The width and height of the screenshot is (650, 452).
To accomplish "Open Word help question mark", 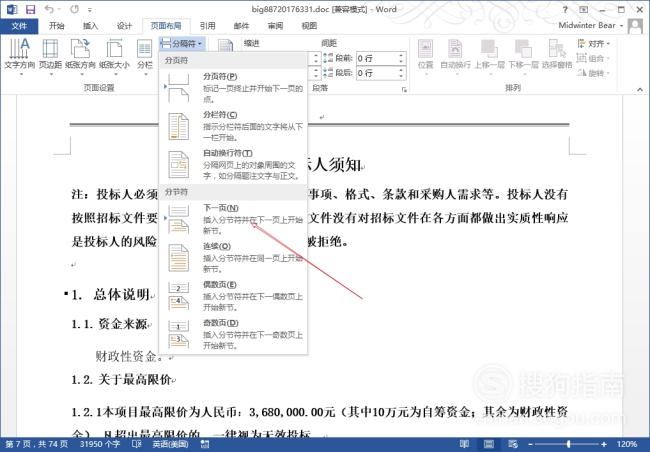I will pos(565,10).
